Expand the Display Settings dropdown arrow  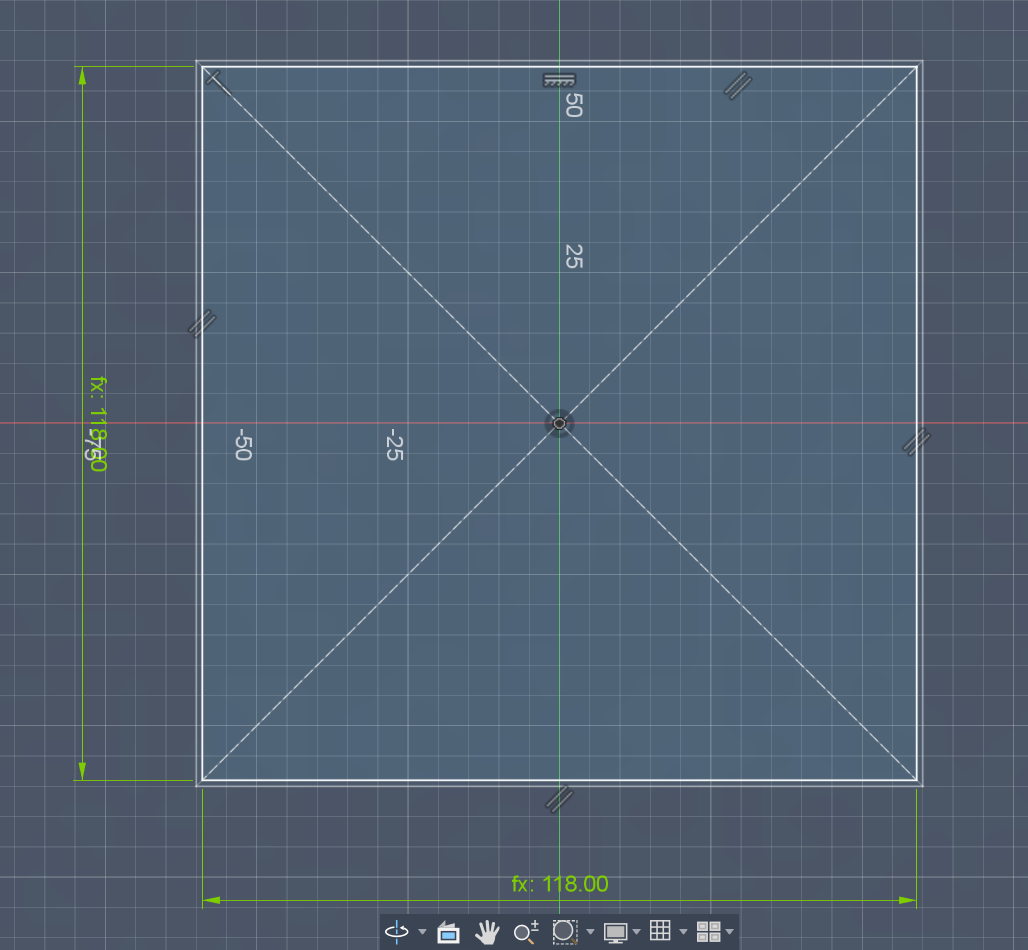coord(637,932)
